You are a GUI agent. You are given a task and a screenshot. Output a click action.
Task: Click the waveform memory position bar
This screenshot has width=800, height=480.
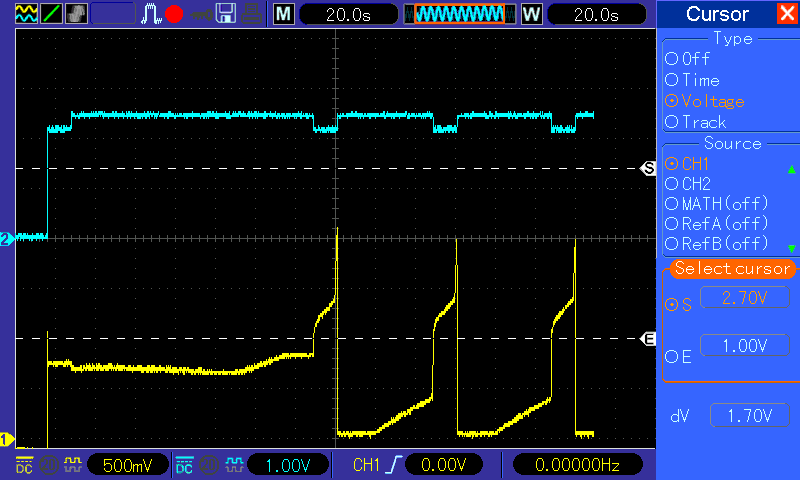pyautogui.click(x=460, y=14)
